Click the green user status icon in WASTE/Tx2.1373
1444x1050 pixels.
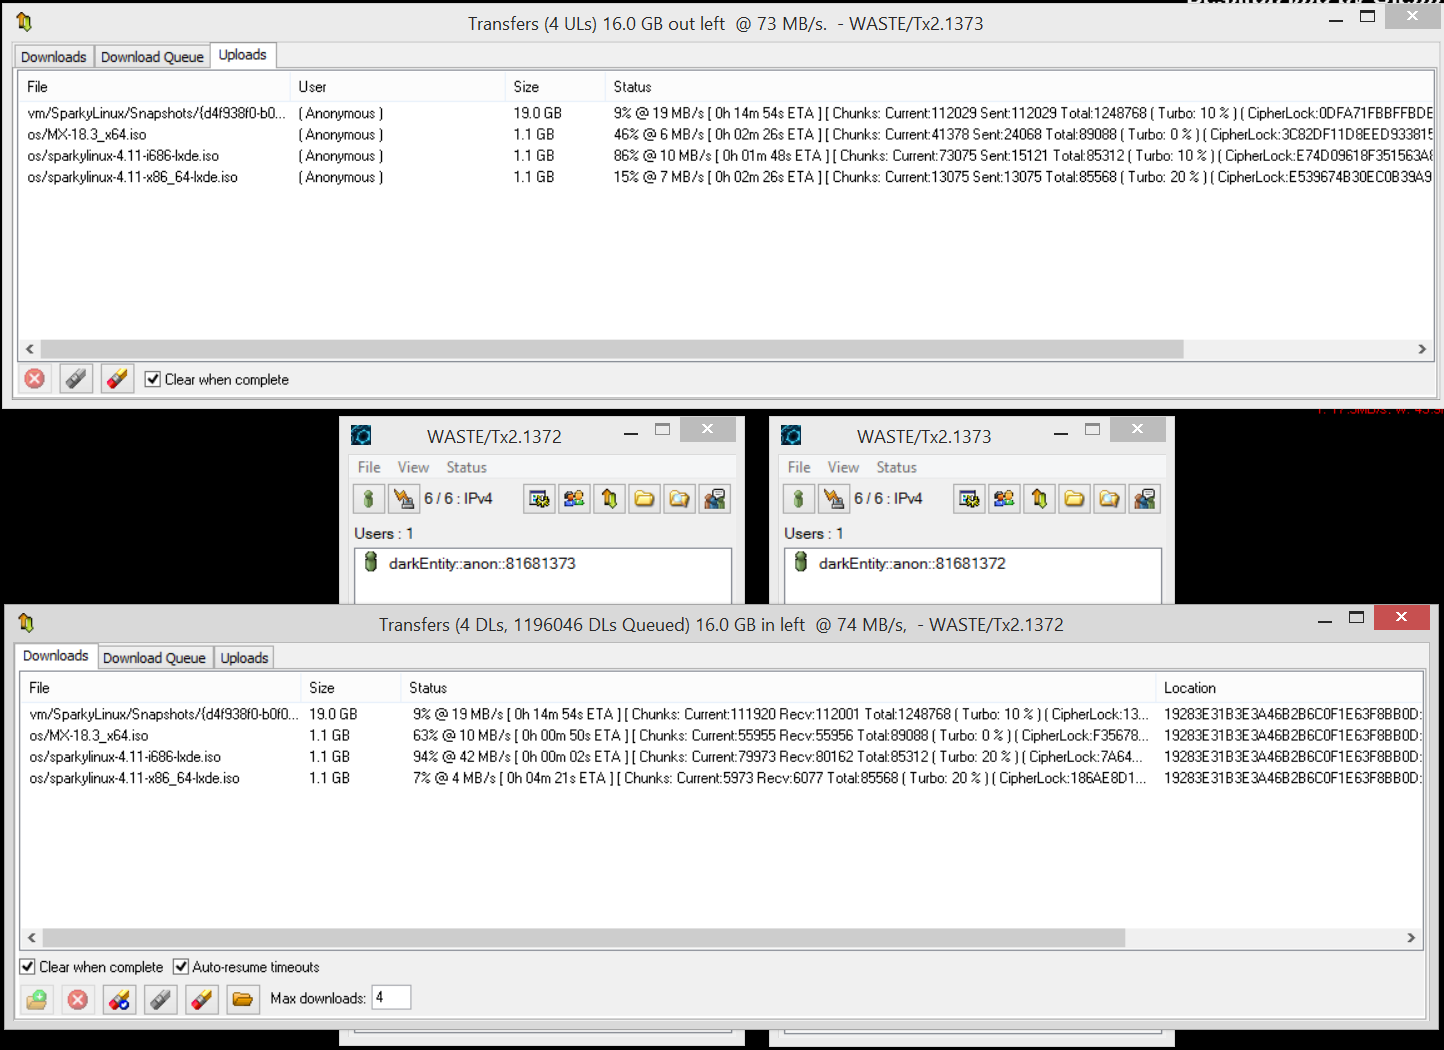(x=799, y=498)
